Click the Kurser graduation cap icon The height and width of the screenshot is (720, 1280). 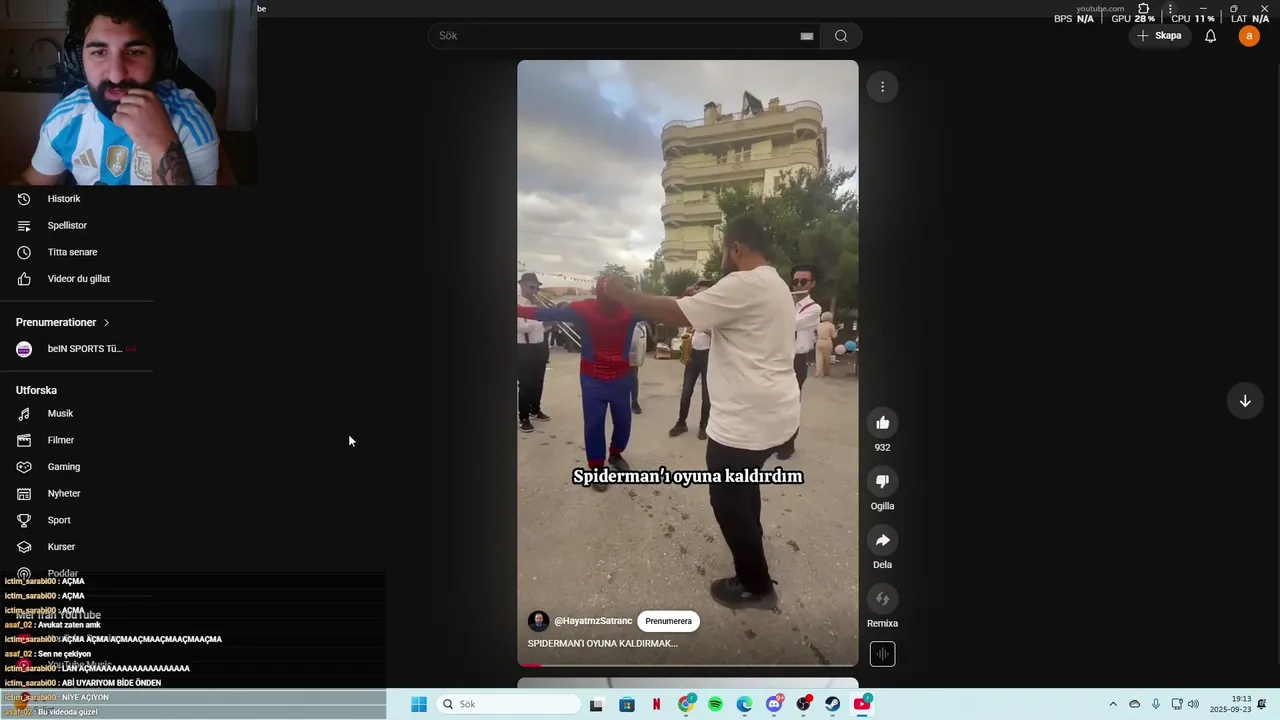[24, 547]
